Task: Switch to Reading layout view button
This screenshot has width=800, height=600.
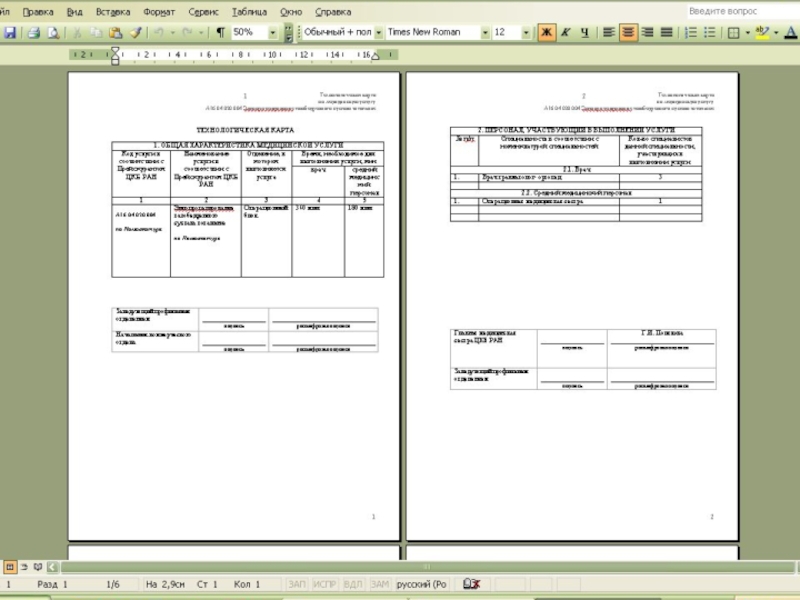Action: click(38, 567)
